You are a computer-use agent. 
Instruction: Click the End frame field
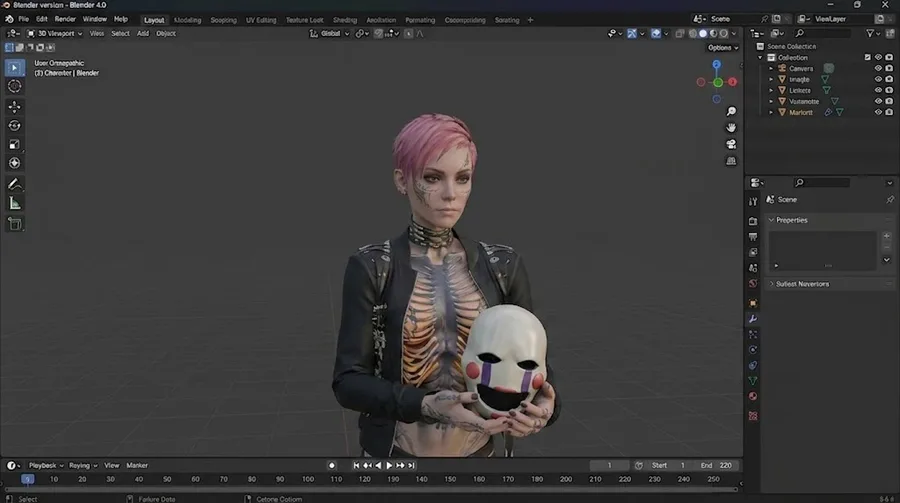[717, 466]
